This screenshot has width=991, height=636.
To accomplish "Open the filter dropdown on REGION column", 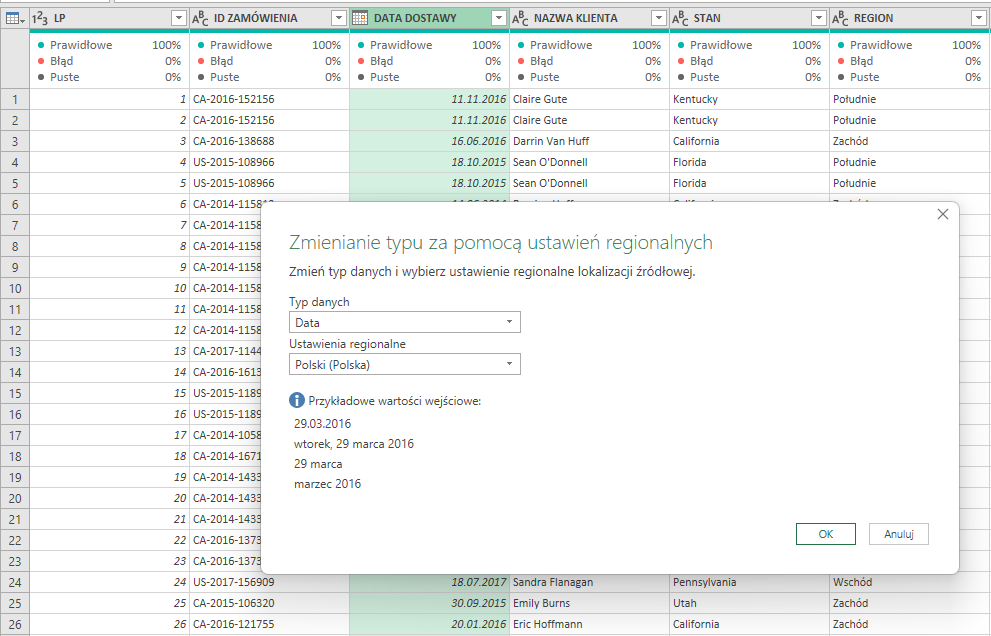I will [x=977, y=17].
